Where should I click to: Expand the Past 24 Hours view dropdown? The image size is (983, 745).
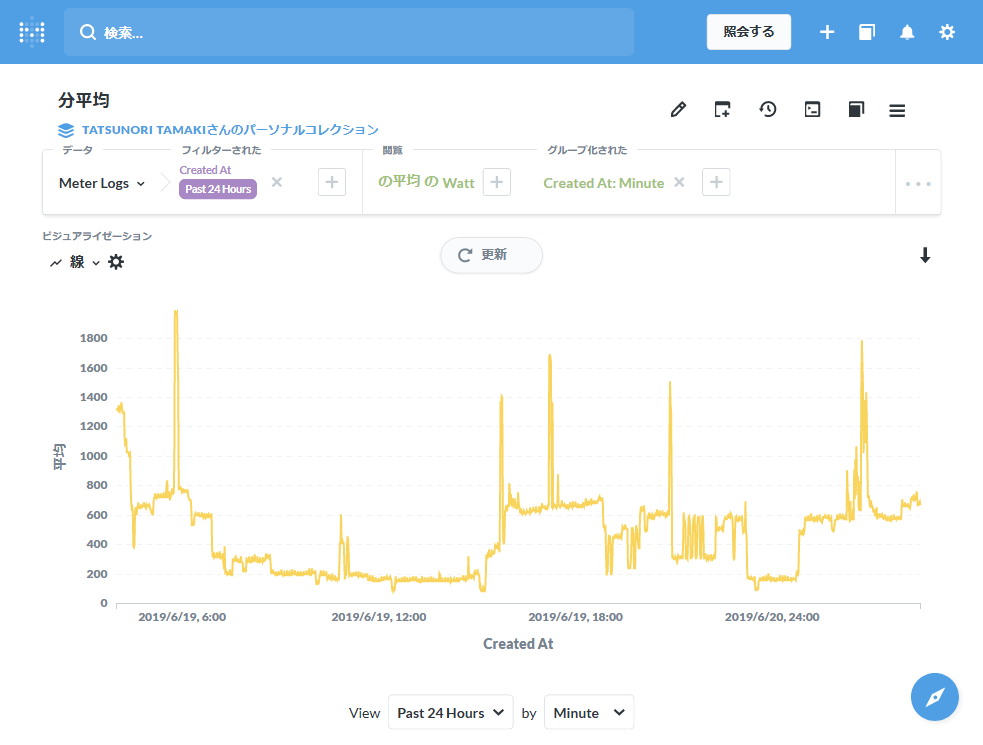point(451,712)
